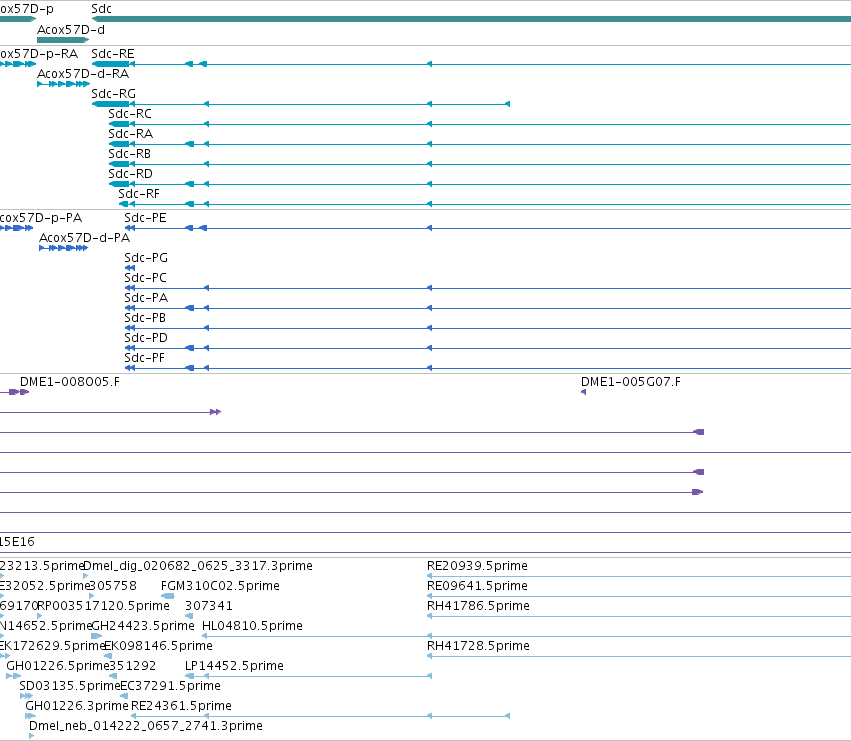Click the Sdc-PC protein label
Image resolution: width=851 pixels, height=741 pixels.
click(x=145, y=278)
